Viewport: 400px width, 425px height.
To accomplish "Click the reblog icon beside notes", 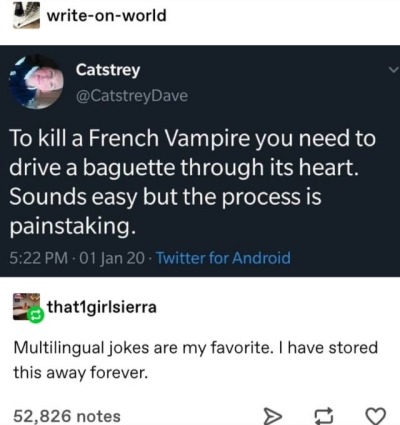I will click(324, 416).
